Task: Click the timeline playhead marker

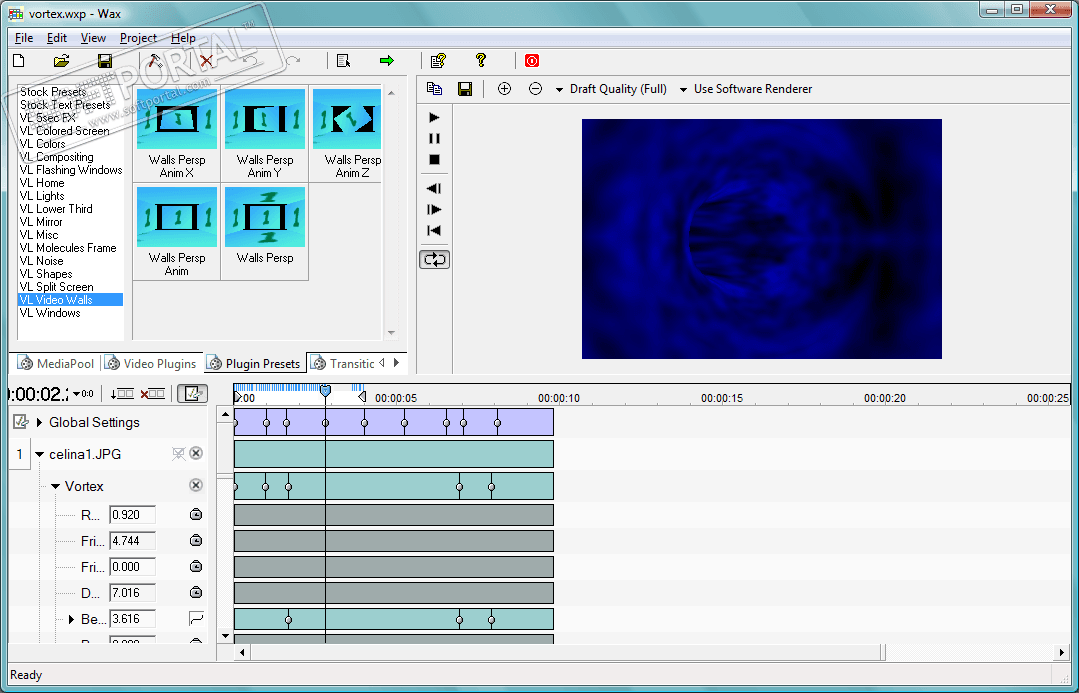Action: tap(325, 391)
